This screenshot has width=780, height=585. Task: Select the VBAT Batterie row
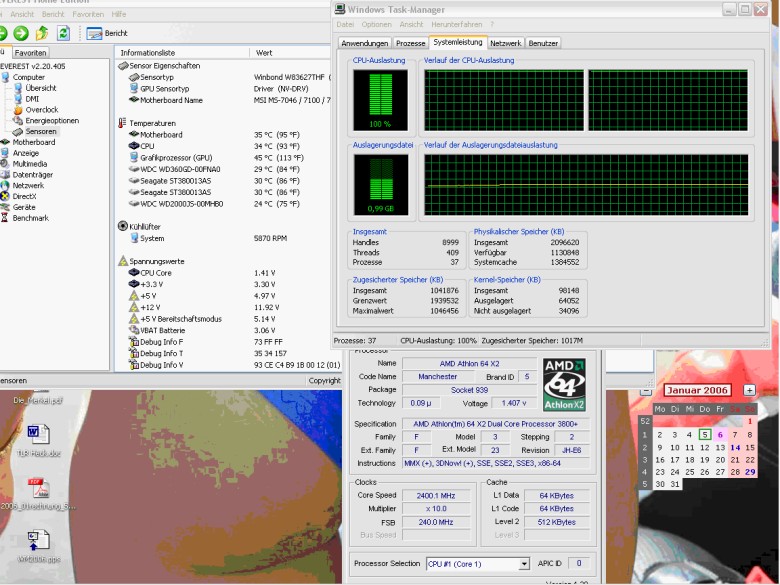tap(221, 330)
